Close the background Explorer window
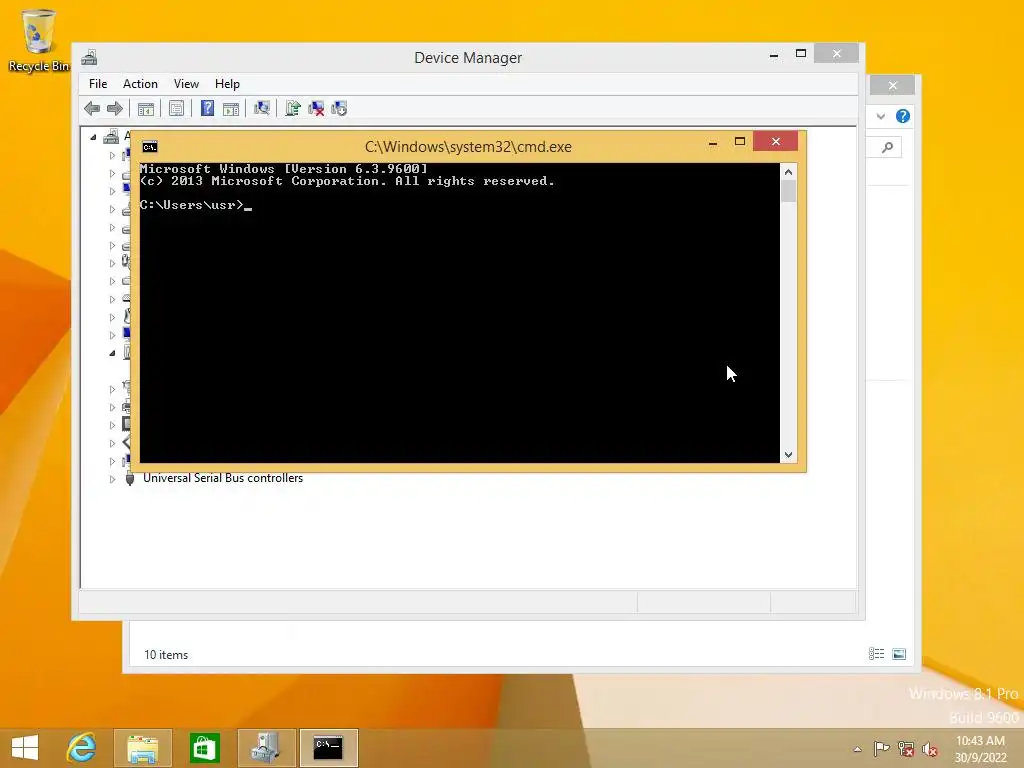 pos(893,86)
